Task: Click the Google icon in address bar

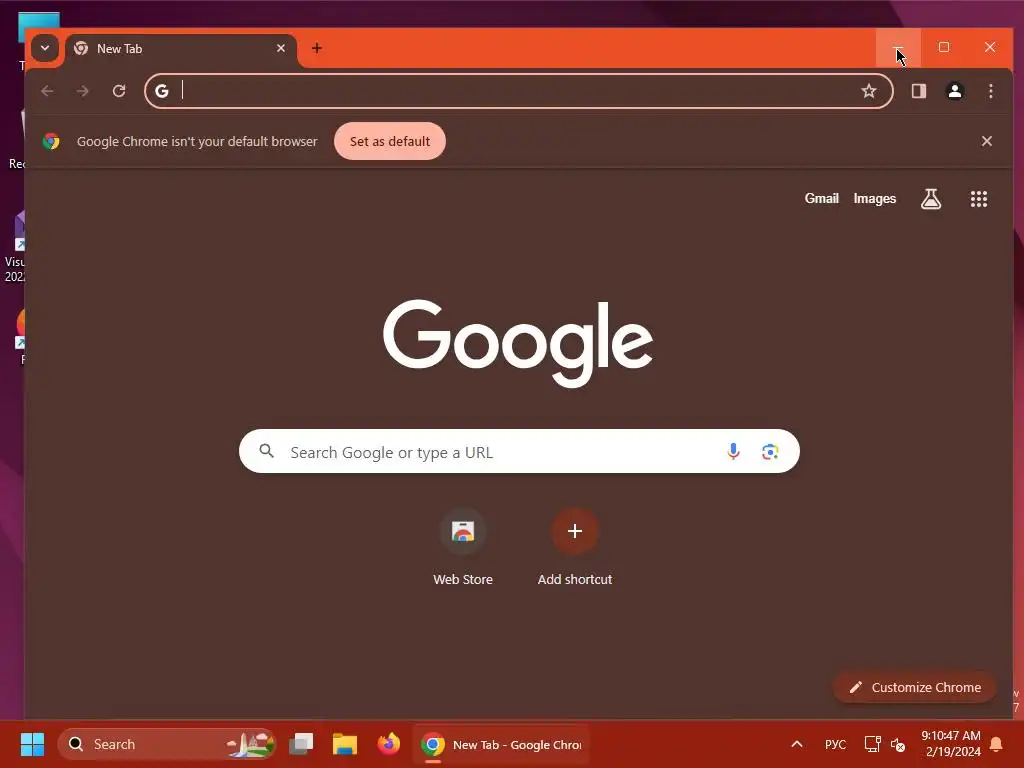Action: (162, 91)
